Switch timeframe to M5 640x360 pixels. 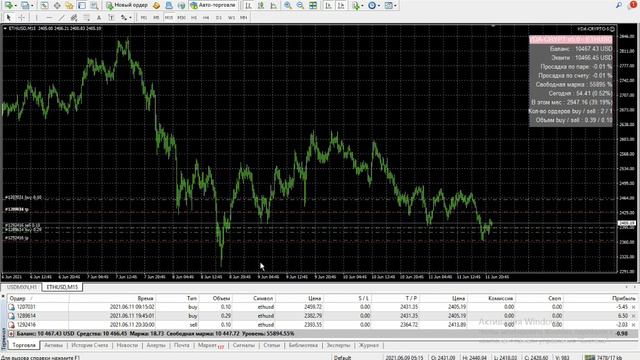point(156,18)
